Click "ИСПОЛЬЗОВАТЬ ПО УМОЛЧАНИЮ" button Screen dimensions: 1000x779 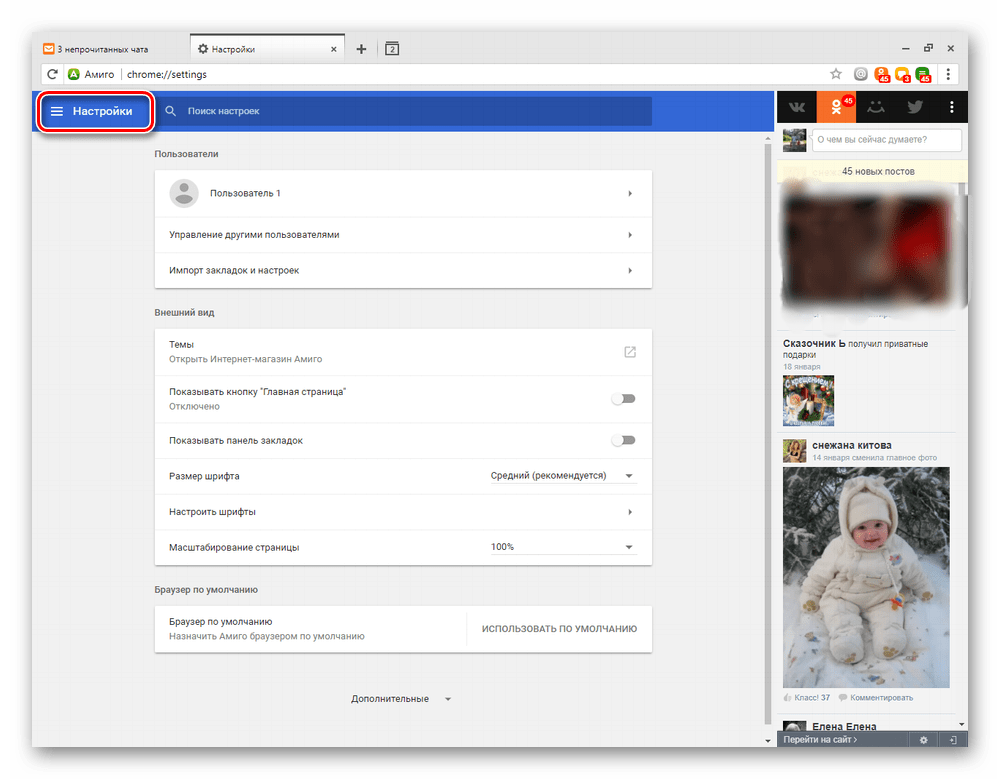(559, 629)
